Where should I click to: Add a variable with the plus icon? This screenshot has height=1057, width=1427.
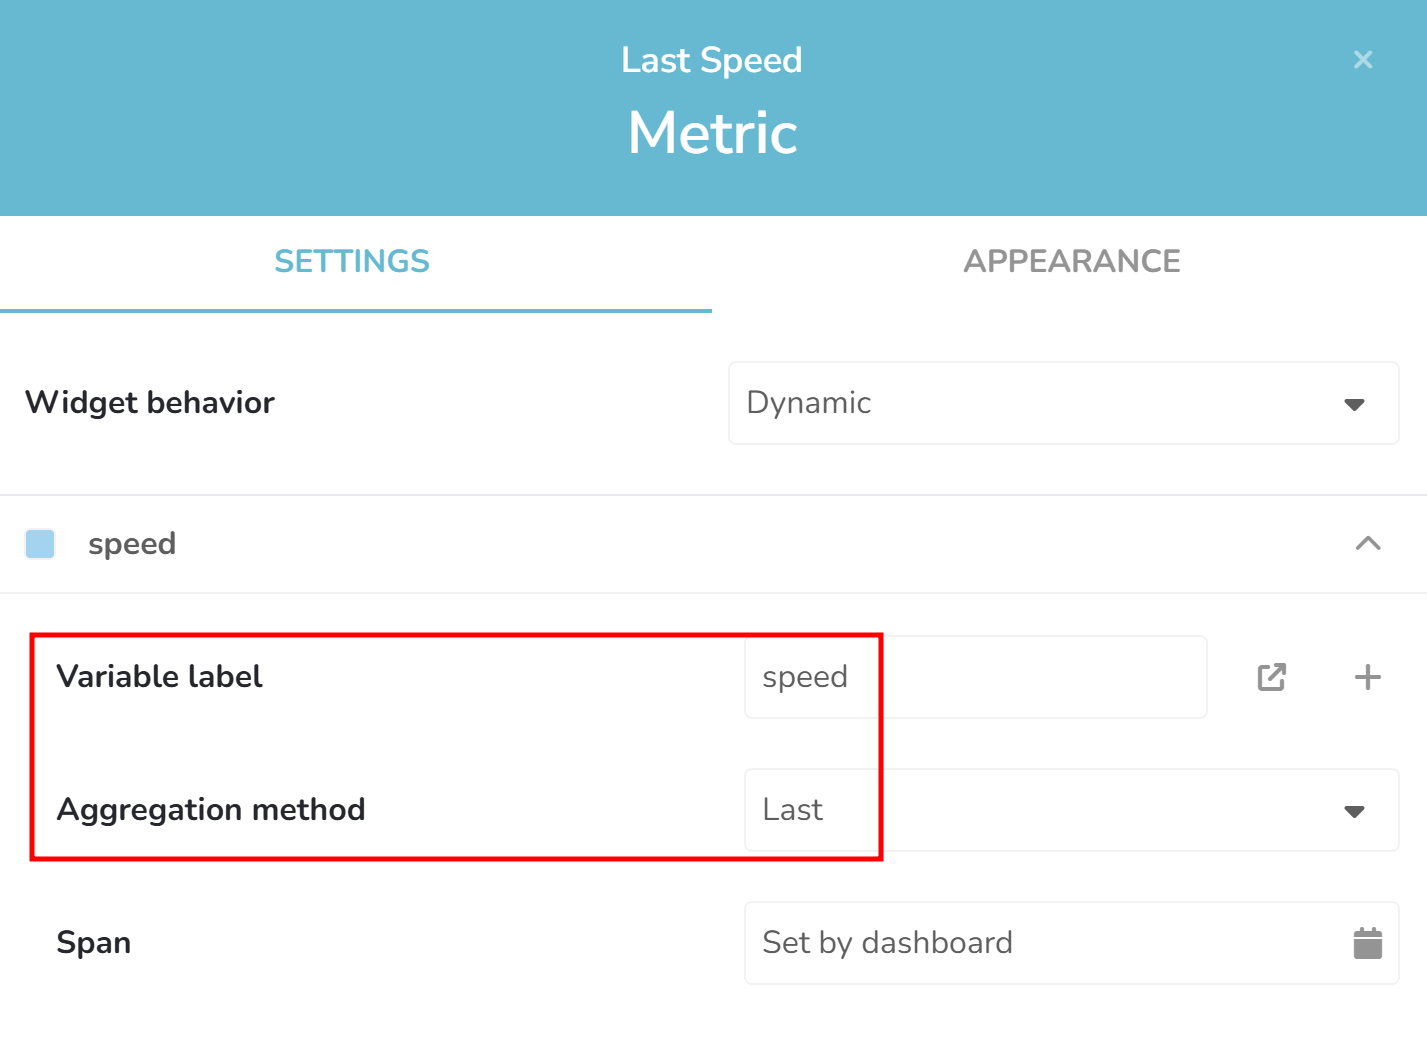[1367, 677]
